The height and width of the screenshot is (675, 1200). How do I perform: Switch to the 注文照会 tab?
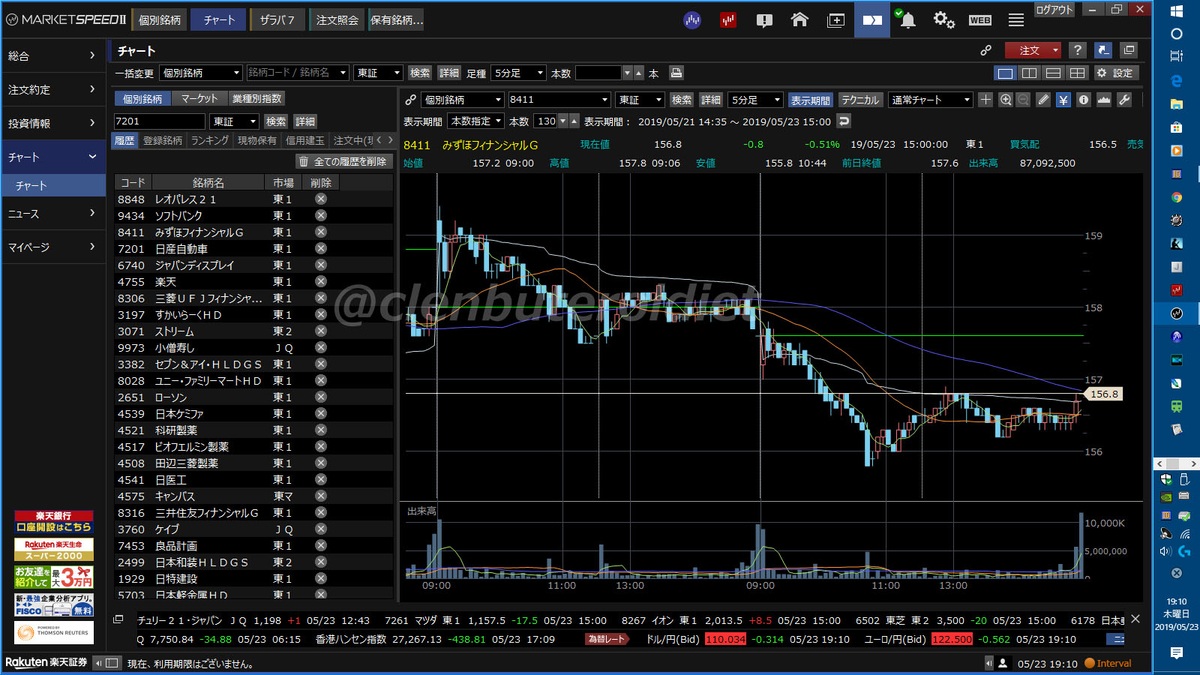(337, 19)
